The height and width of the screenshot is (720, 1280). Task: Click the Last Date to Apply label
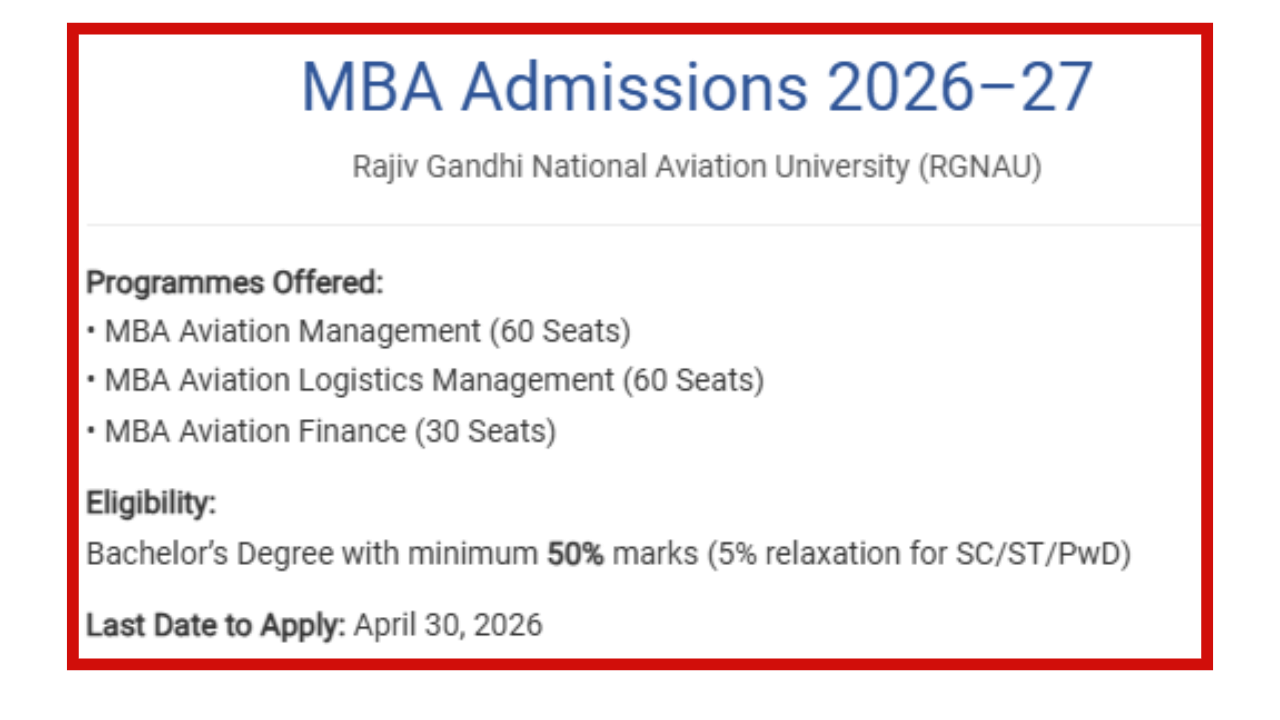(216, 626)
